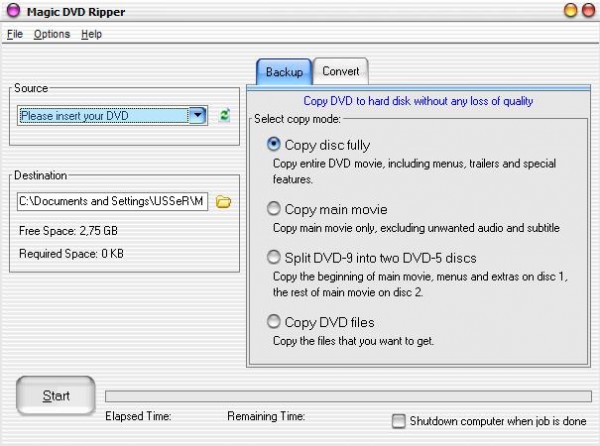Click the Start button
Viewport: 600px width, 446px height.
[56, 396]
